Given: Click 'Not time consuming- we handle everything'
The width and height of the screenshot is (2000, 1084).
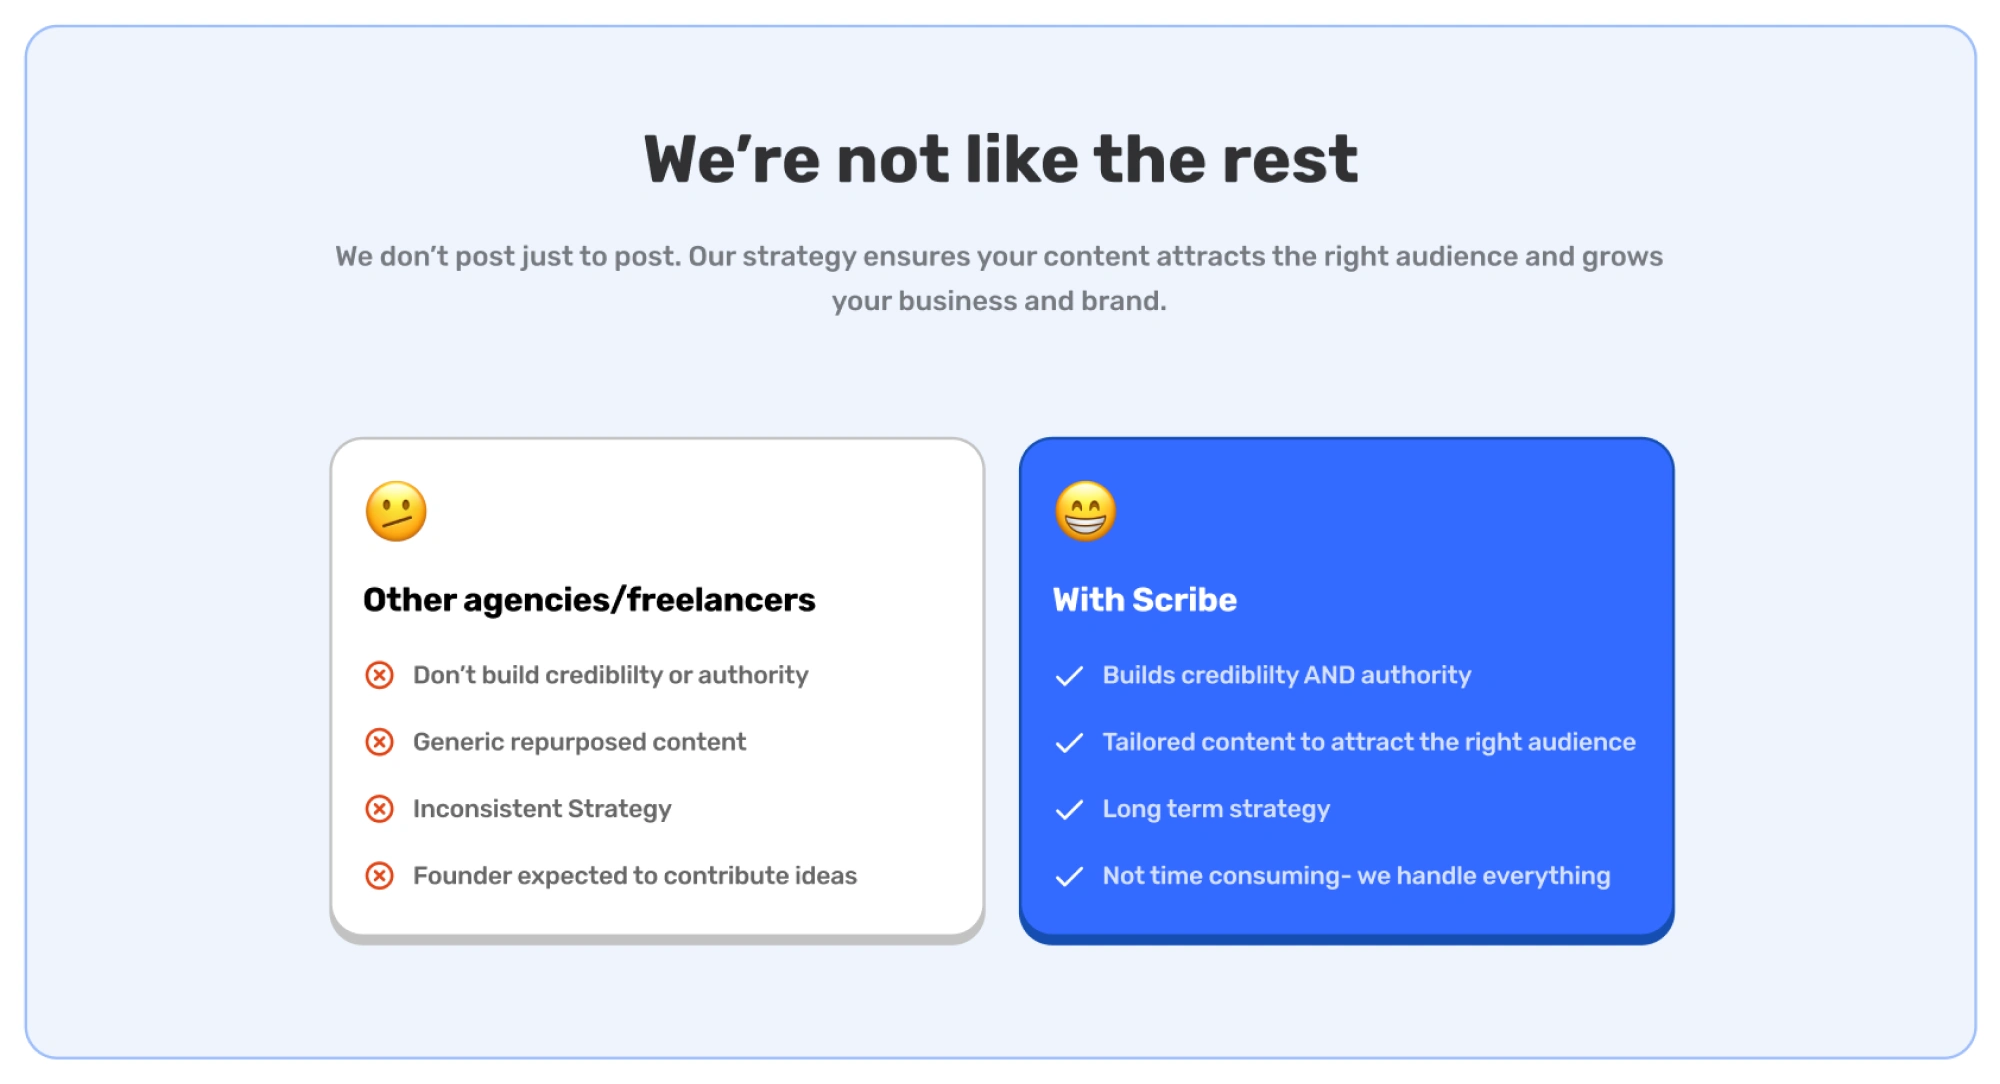Looking at the screenshot, I should [x=1356, y=876].
